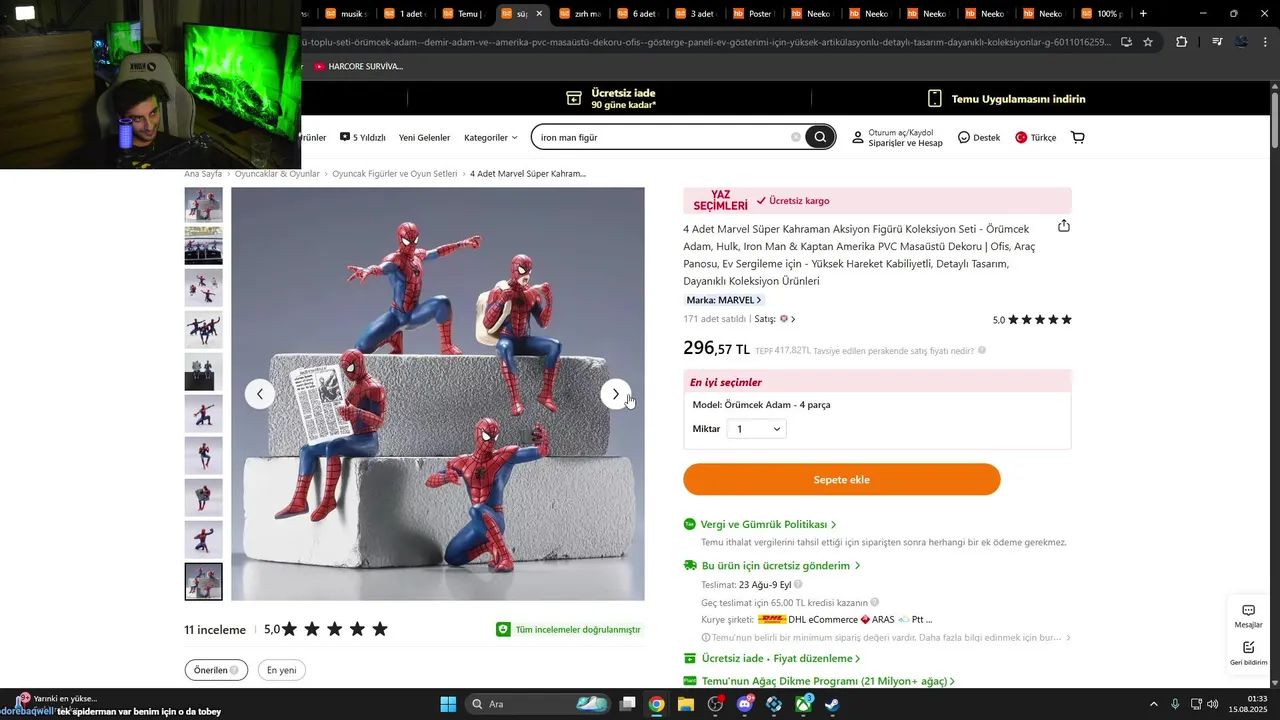Click the iron man figür search field
The height and width of the screenshot is (720, 1280).
click(x=662, y=137)
